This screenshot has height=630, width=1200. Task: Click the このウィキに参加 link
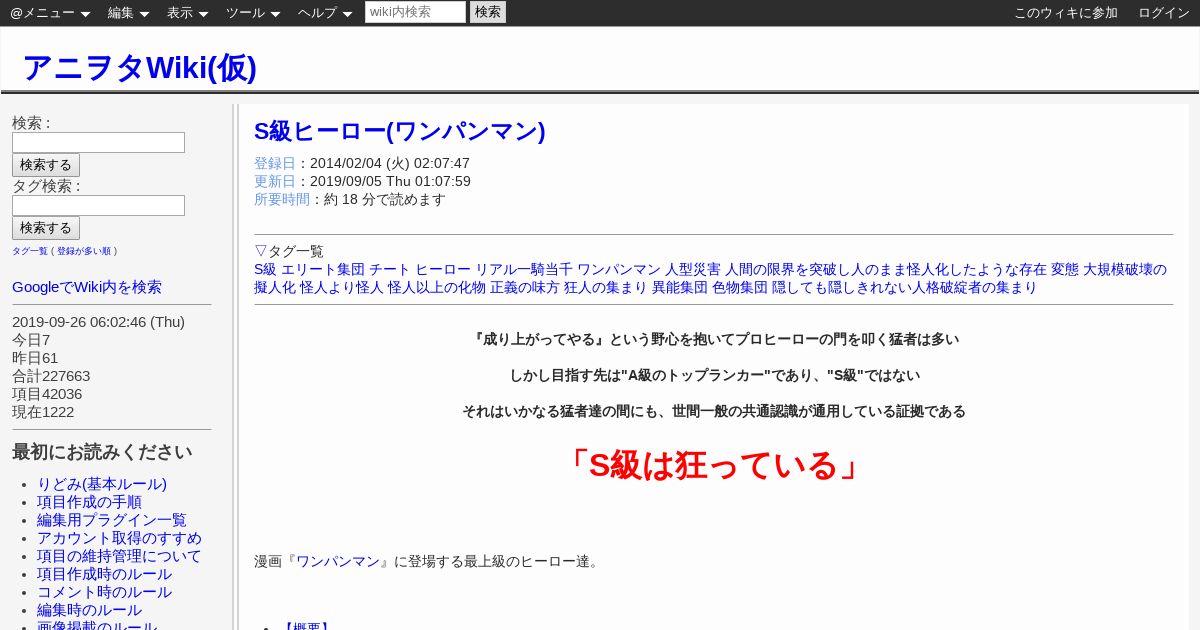coord(1066,13)
